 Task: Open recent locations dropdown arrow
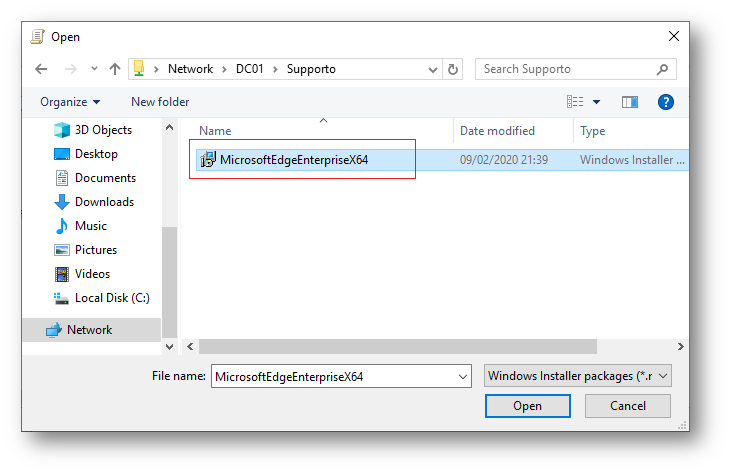(x=94, y=69)
